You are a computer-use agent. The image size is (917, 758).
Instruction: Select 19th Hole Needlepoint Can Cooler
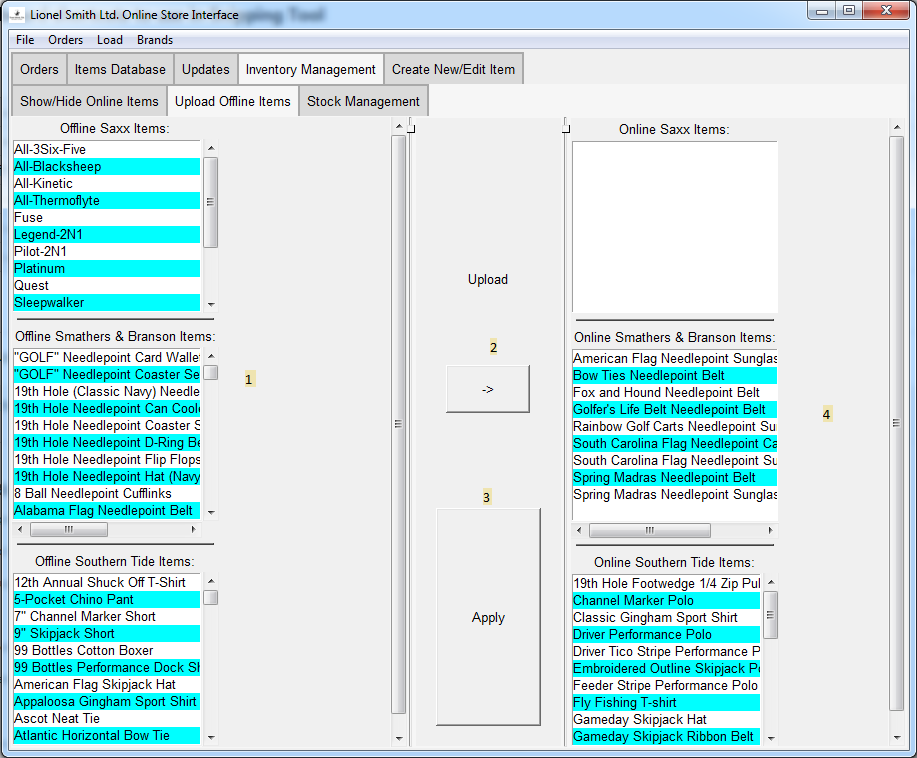pyautogui.click(x=106, y=408)
